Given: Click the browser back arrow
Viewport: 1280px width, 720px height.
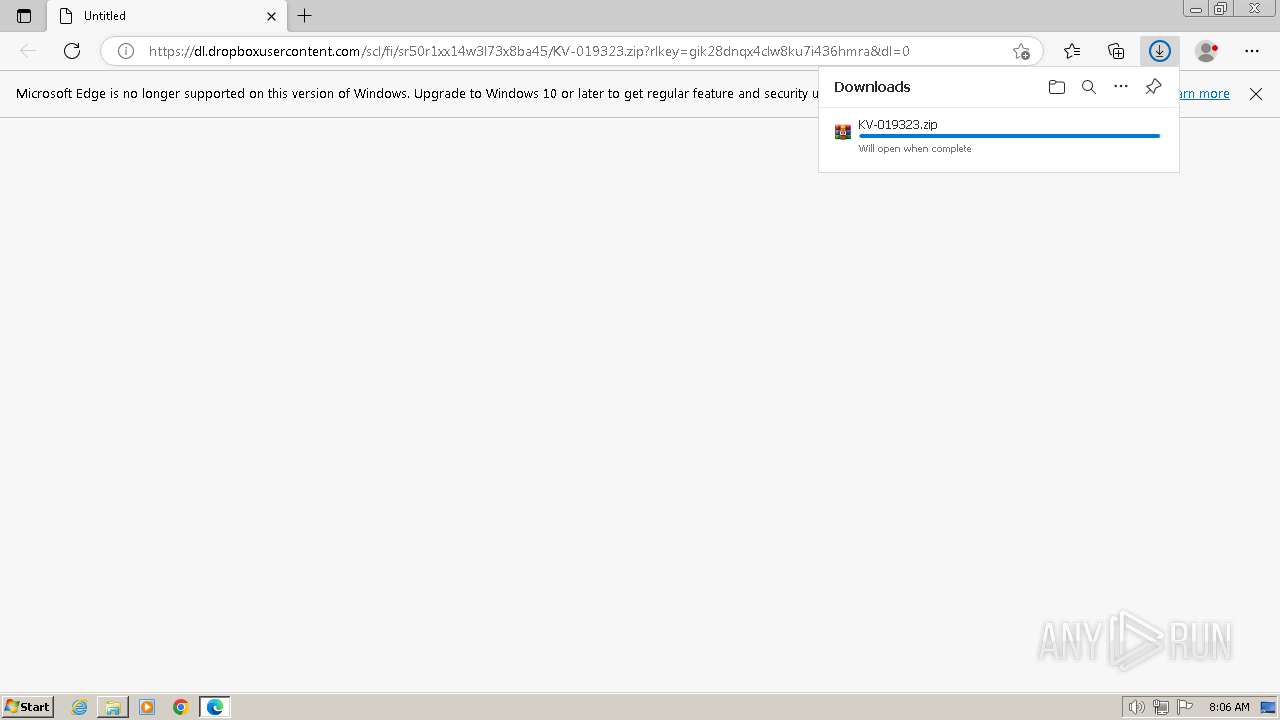Looking at the screenshot, I should [28, 51].
